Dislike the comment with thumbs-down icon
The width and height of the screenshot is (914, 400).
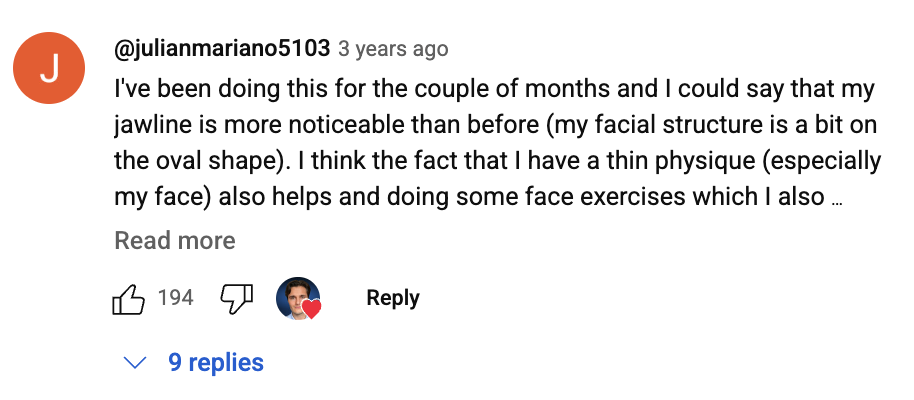pyautogui.click(x=236, y=299)
